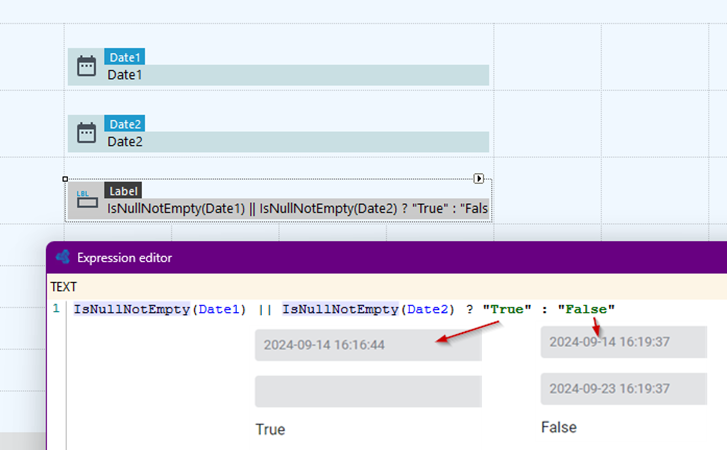Click the Expression editor logo icon
Image resolution: width=727 pixels, height=450 pixels.
point(63,257)
